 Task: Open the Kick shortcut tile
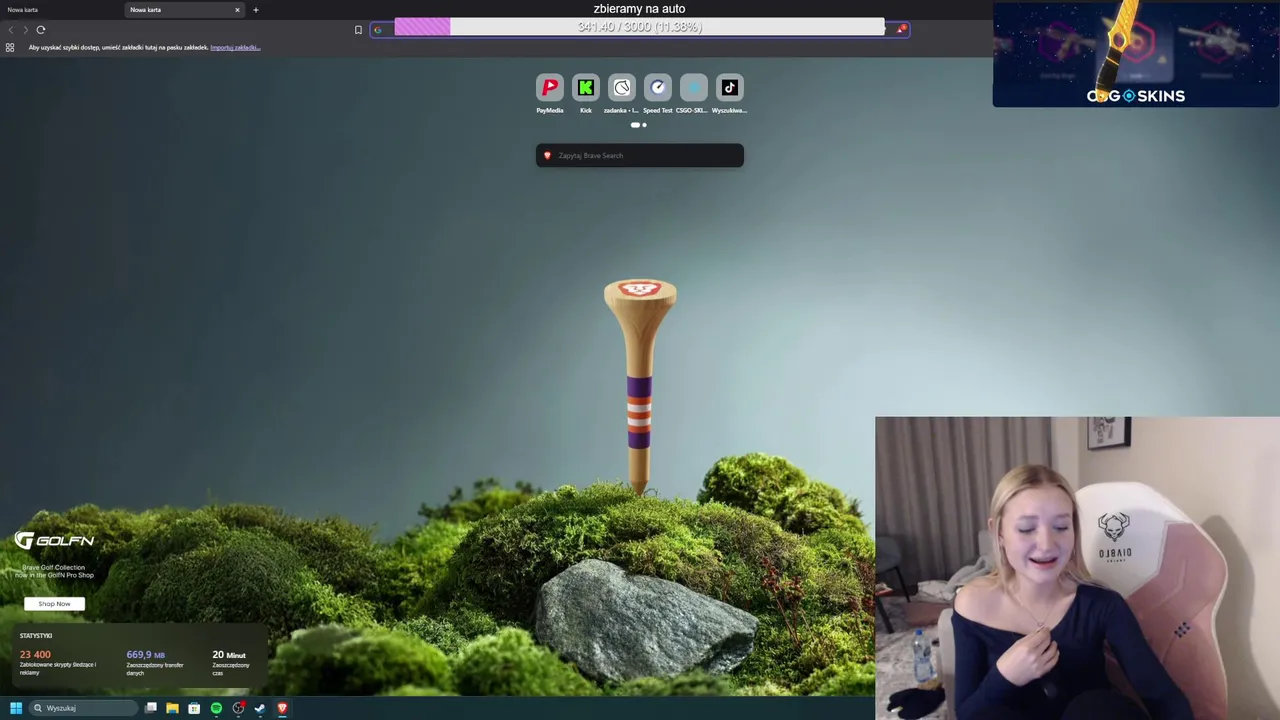tap(586, 88)
